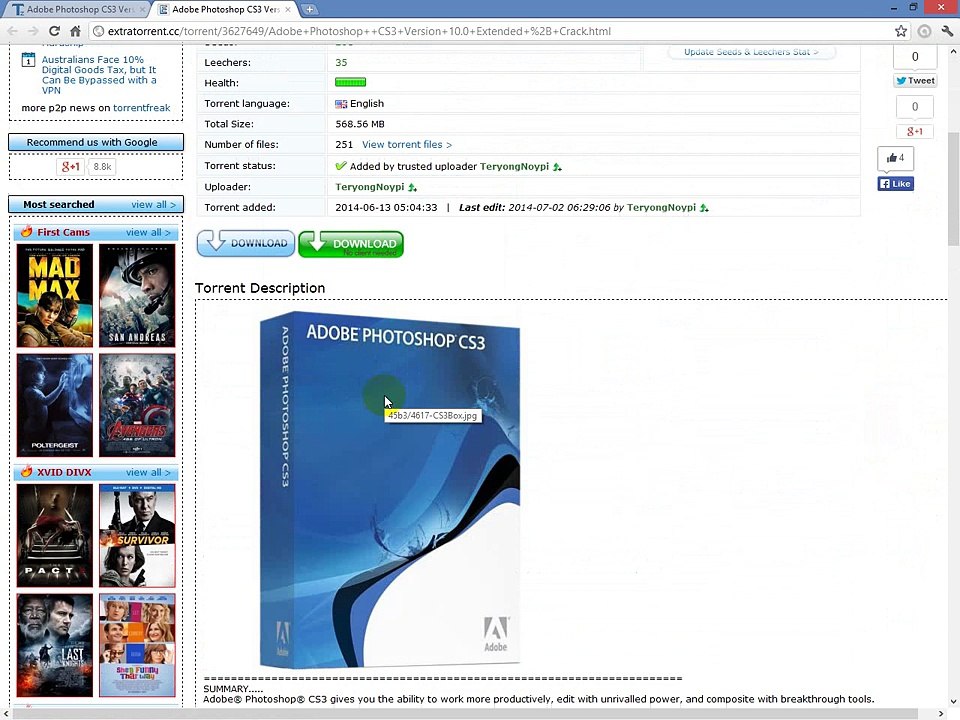Select second Adobe Photoshop CS3 tab
Screen dimensions: 960x720
point(225,9)
